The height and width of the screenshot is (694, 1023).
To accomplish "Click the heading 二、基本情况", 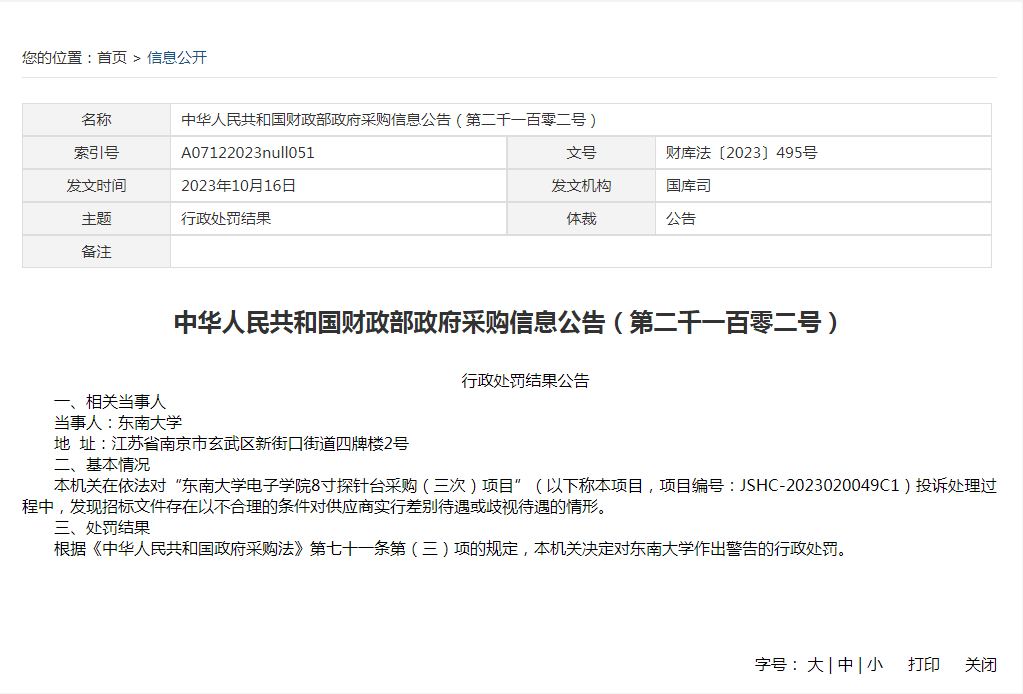I will [x=102, y=464].
